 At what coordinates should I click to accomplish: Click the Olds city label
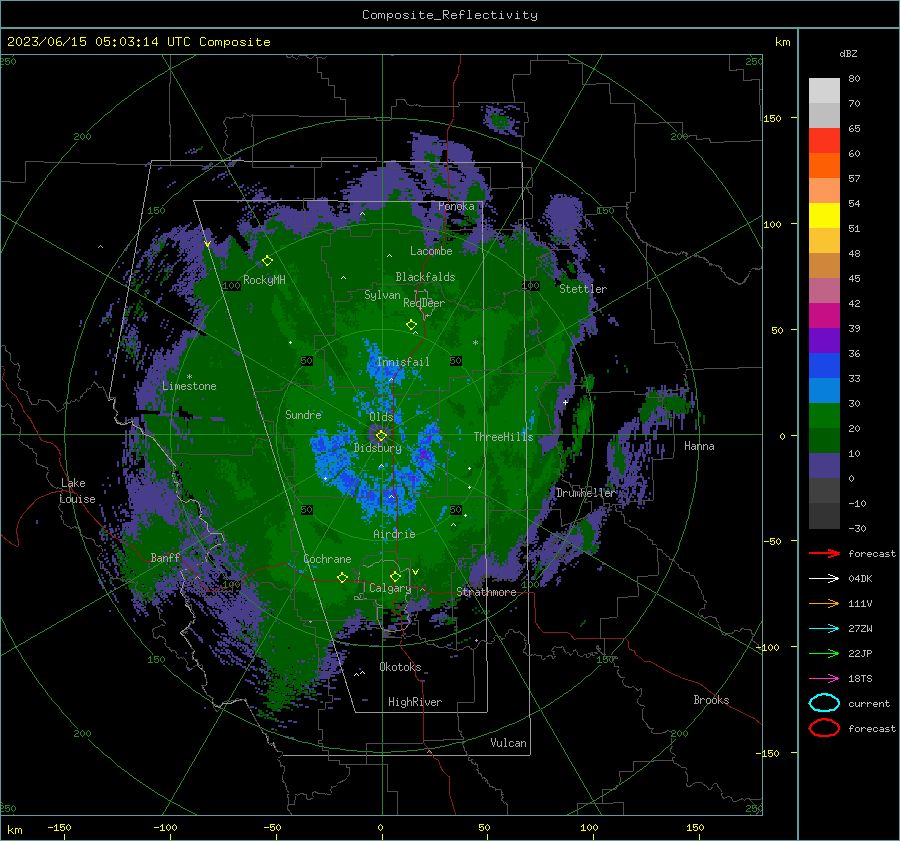pyautogui.click(x=381, y=417)
